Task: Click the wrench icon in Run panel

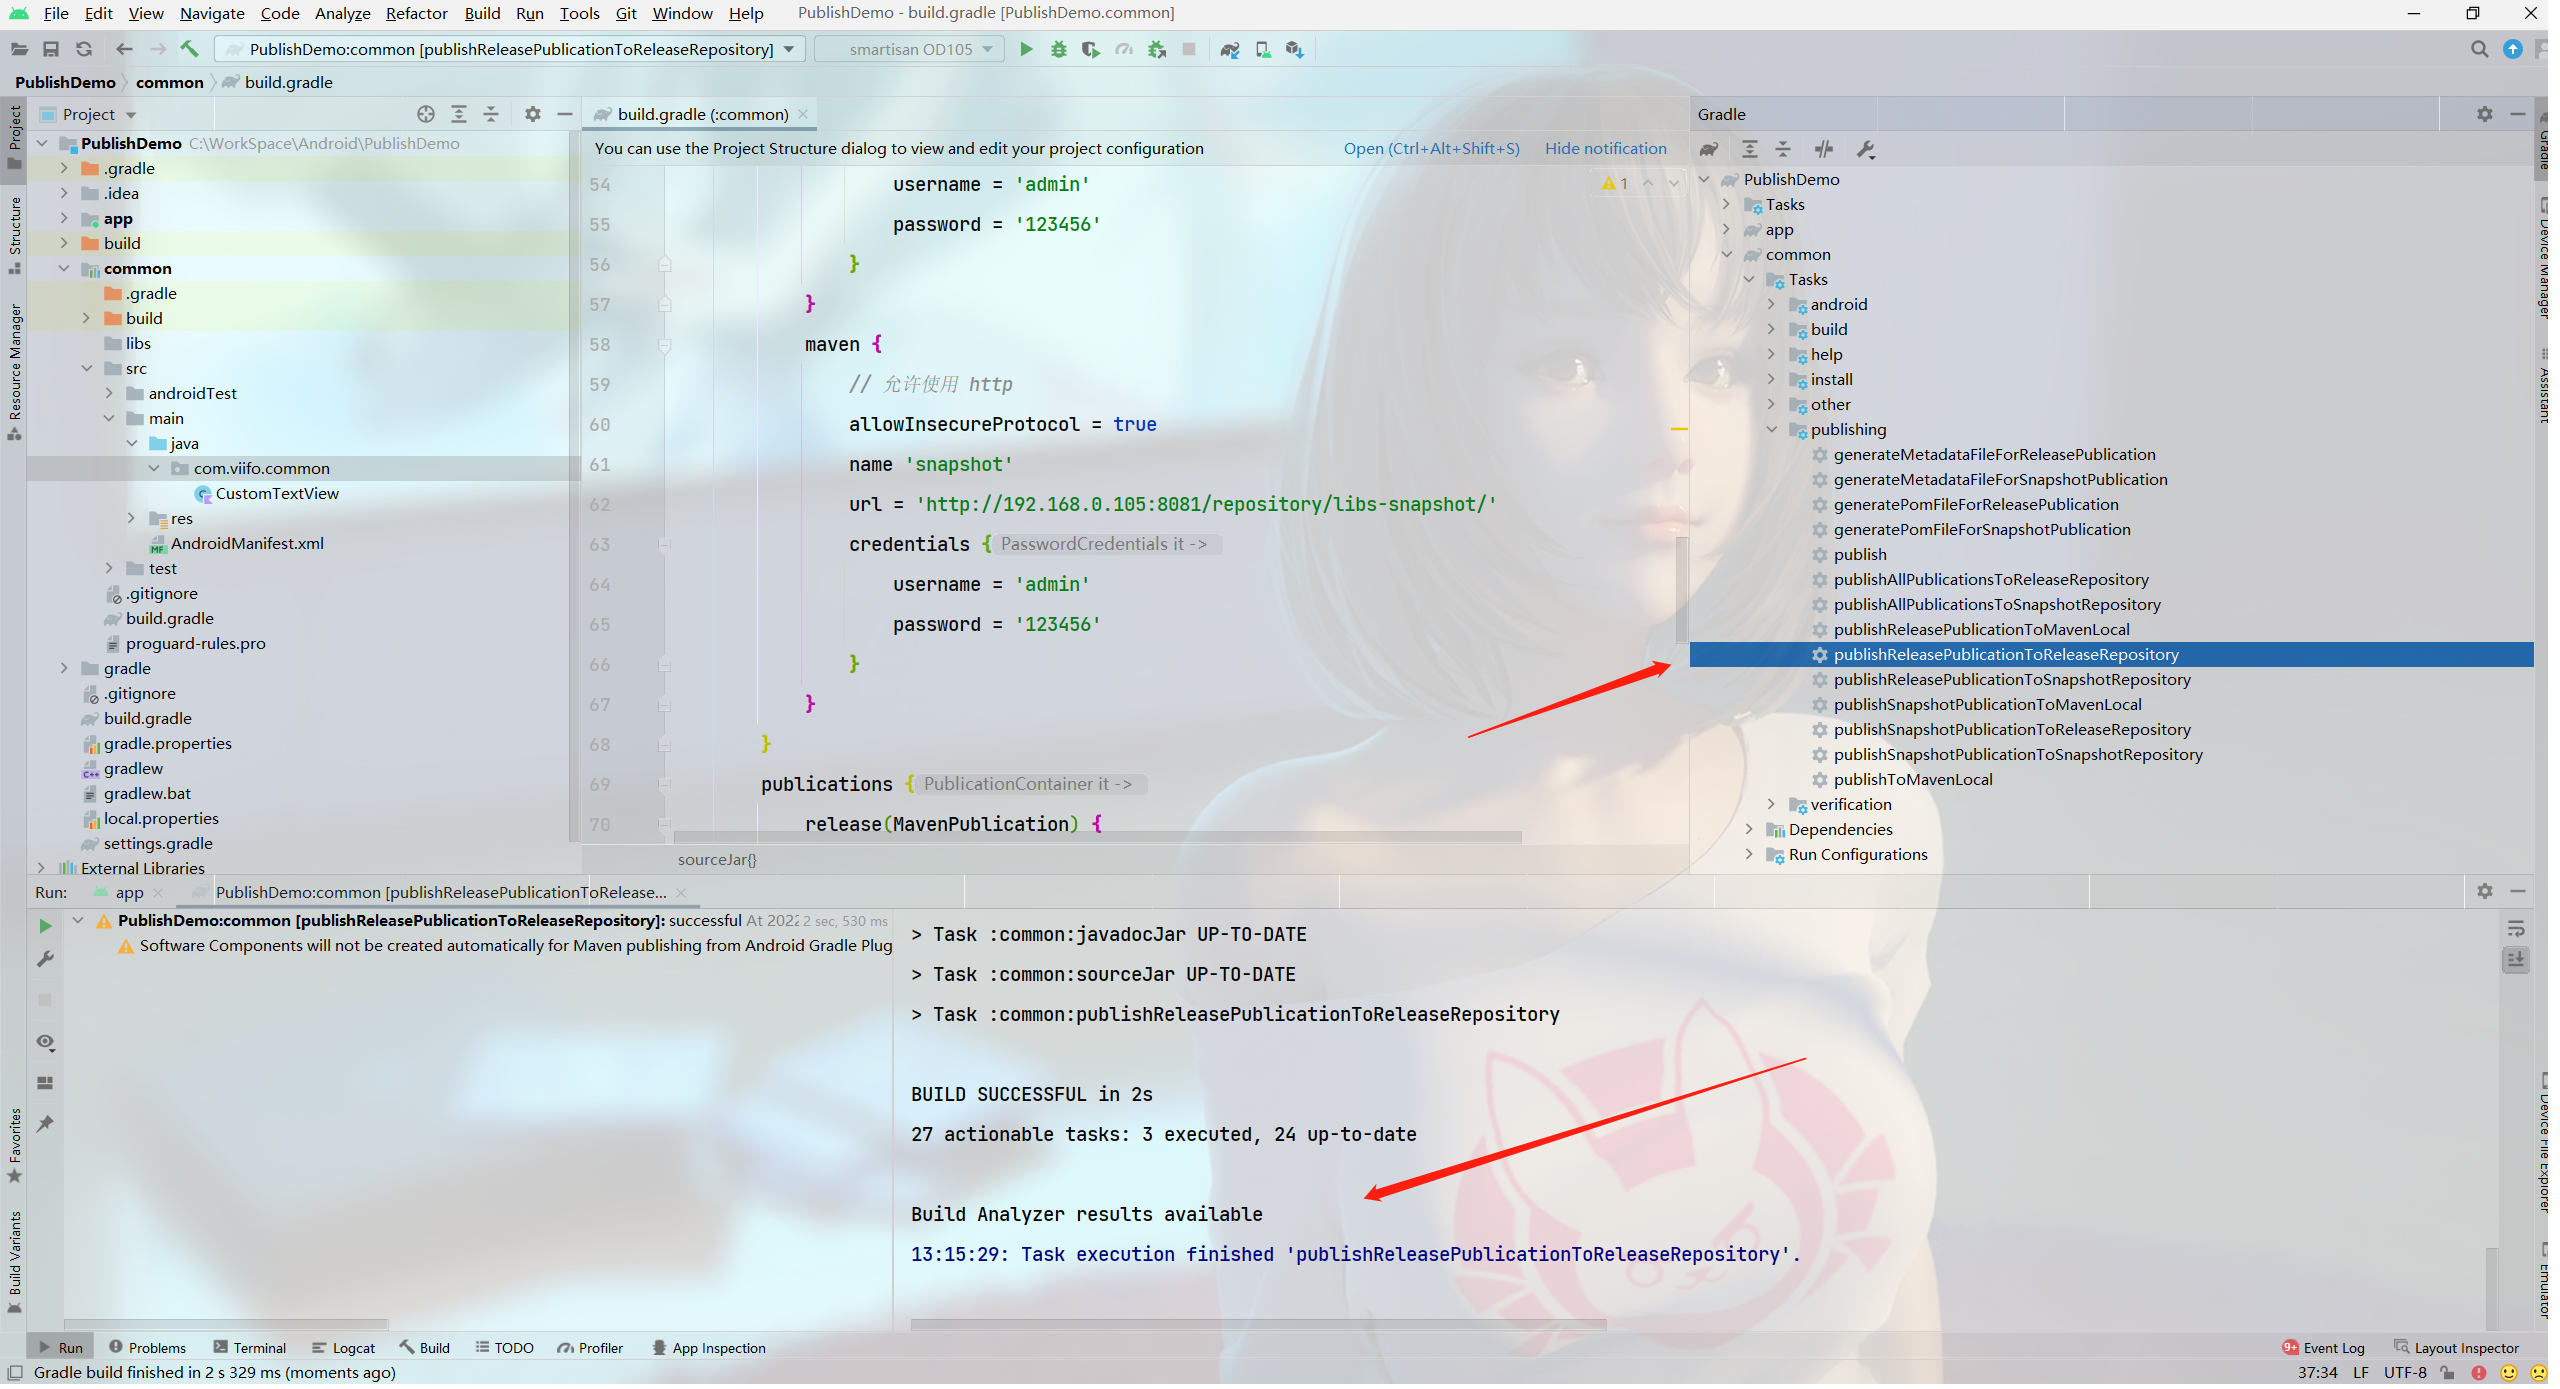Action: click(x=45, y=959)
